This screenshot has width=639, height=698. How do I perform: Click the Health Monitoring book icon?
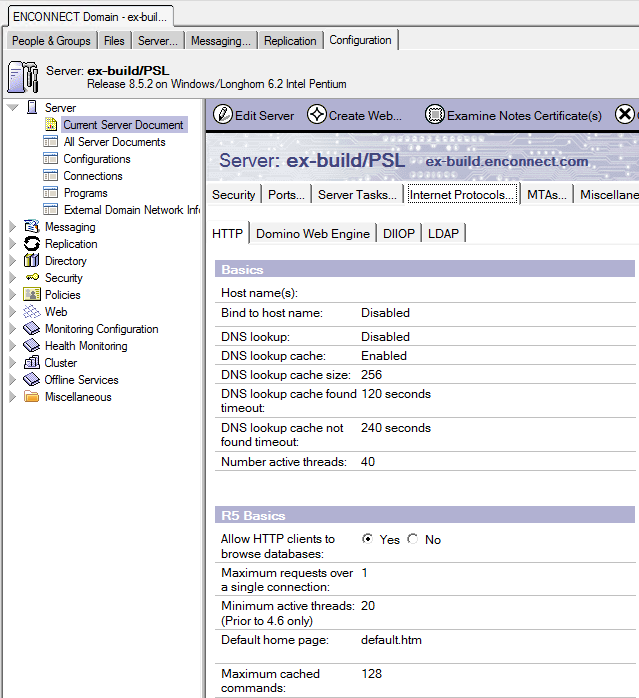tap(32, 345)
